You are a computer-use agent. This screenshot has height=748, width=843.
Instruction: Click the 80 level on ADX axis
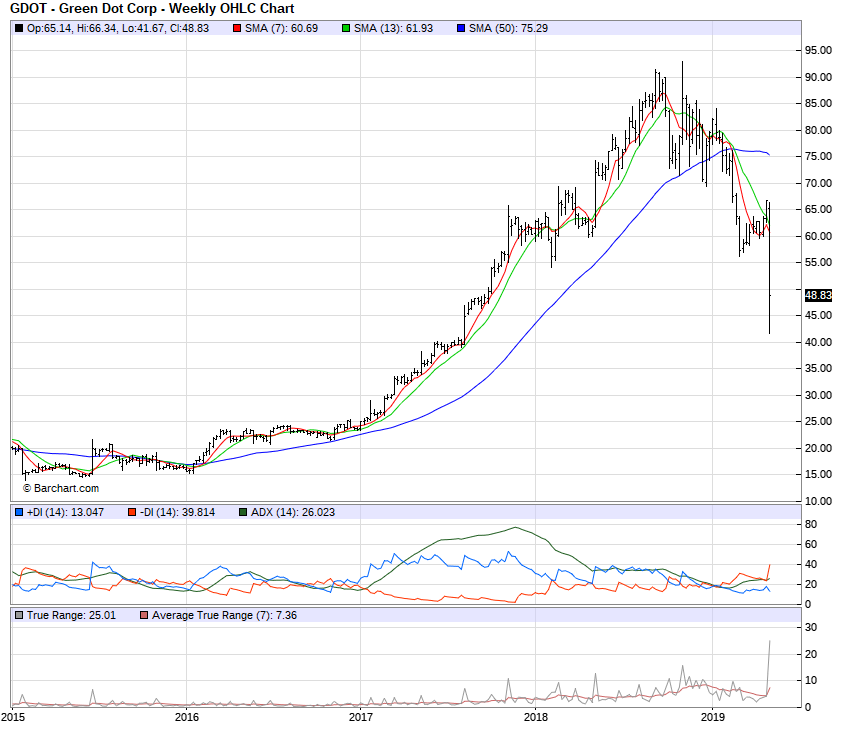point(811,524)
